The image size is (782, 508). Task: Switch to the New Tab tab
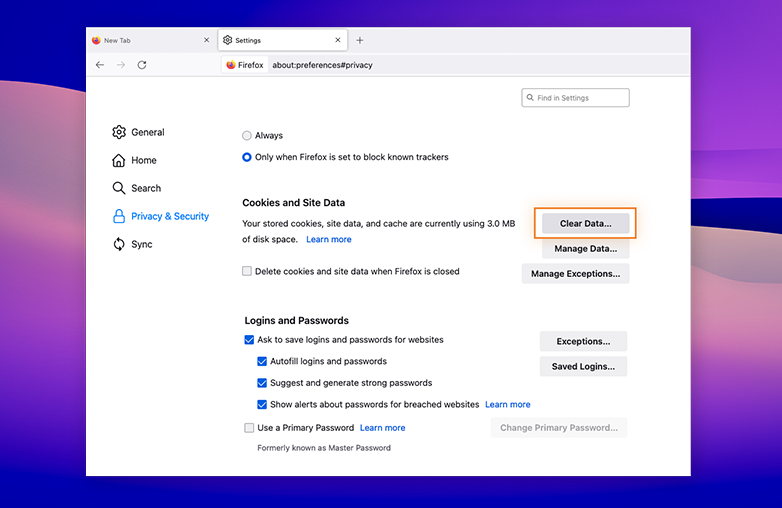pyautogui.click(x=151, y=40)
